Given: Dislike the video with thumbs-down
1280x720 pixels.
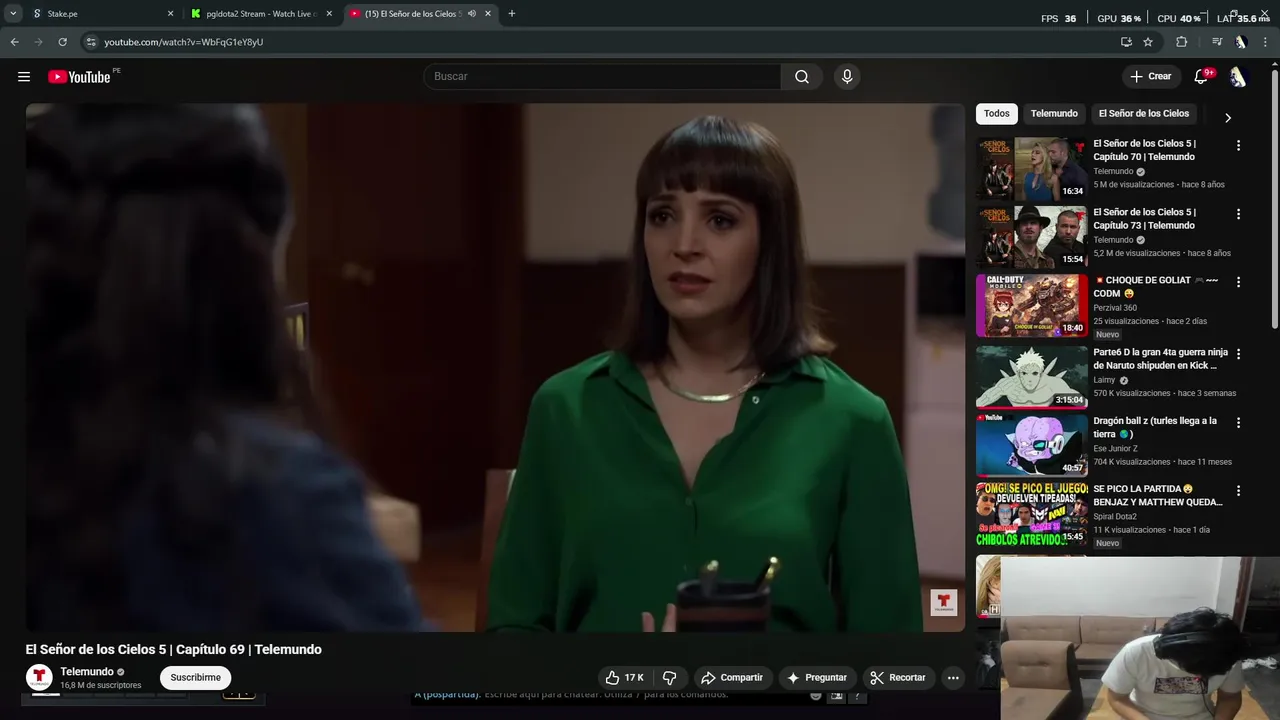Looking at the screenshot, I should click(669, 678).
